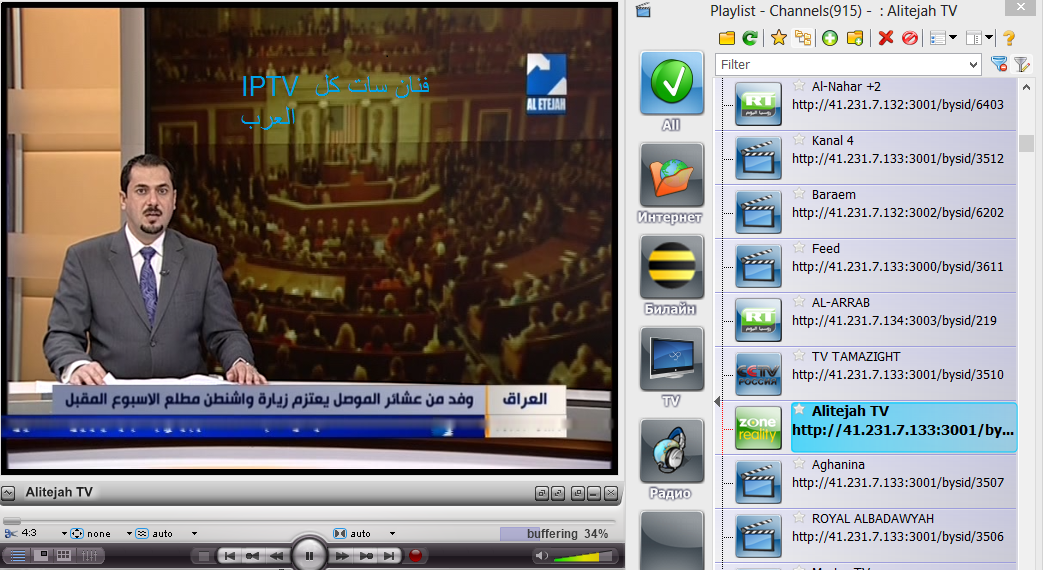Click the rewind button
This screenshot has width=1043, height=570.
(276, 555)
